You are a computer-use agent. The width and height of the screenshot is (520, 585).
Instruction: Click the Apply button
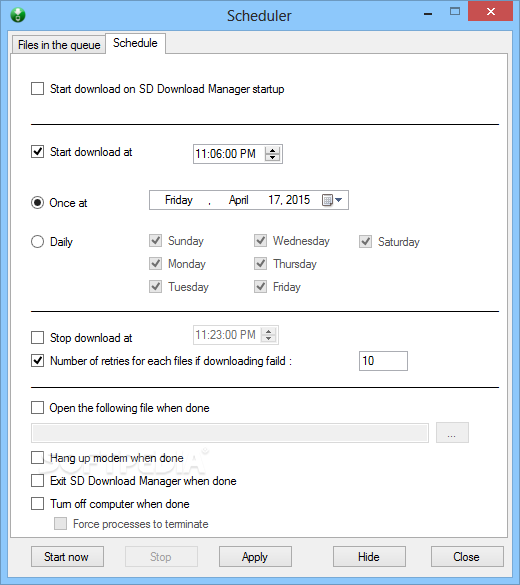[x=255, y=557]
